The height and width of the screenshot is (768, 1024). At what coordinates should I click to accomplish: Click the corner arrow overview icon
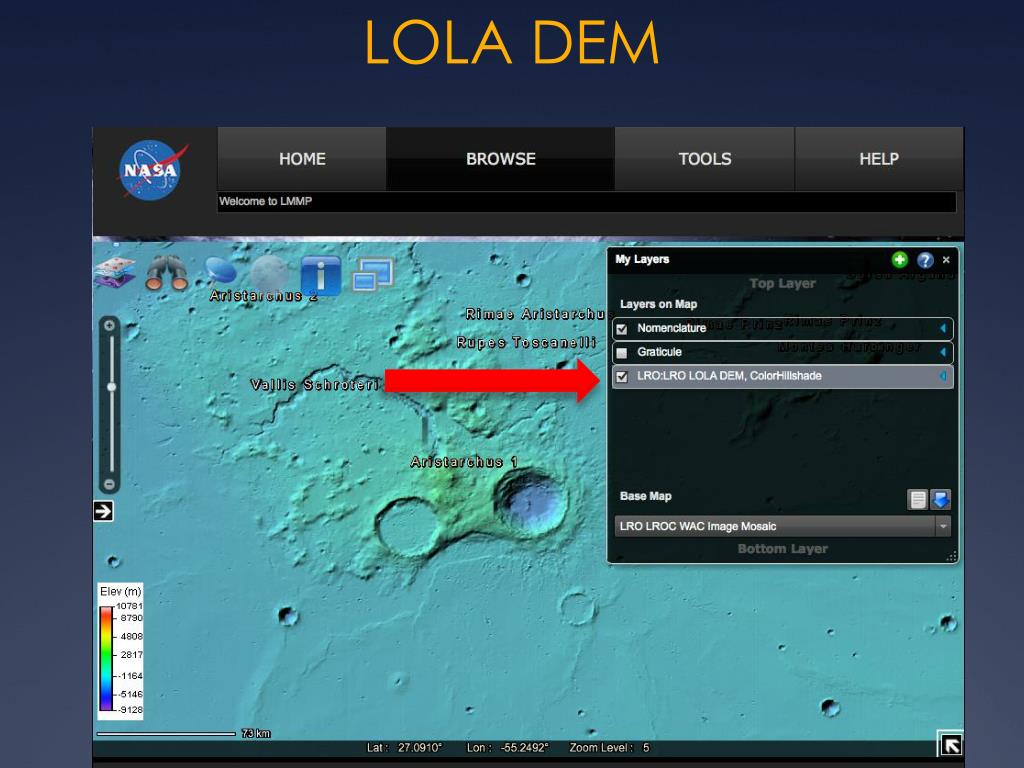click(950, 744)
